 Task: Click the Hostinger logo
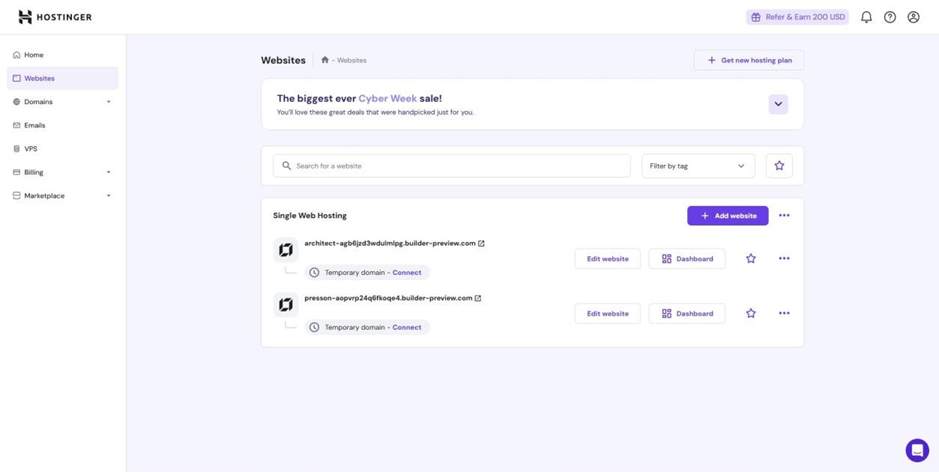(55, 17)
